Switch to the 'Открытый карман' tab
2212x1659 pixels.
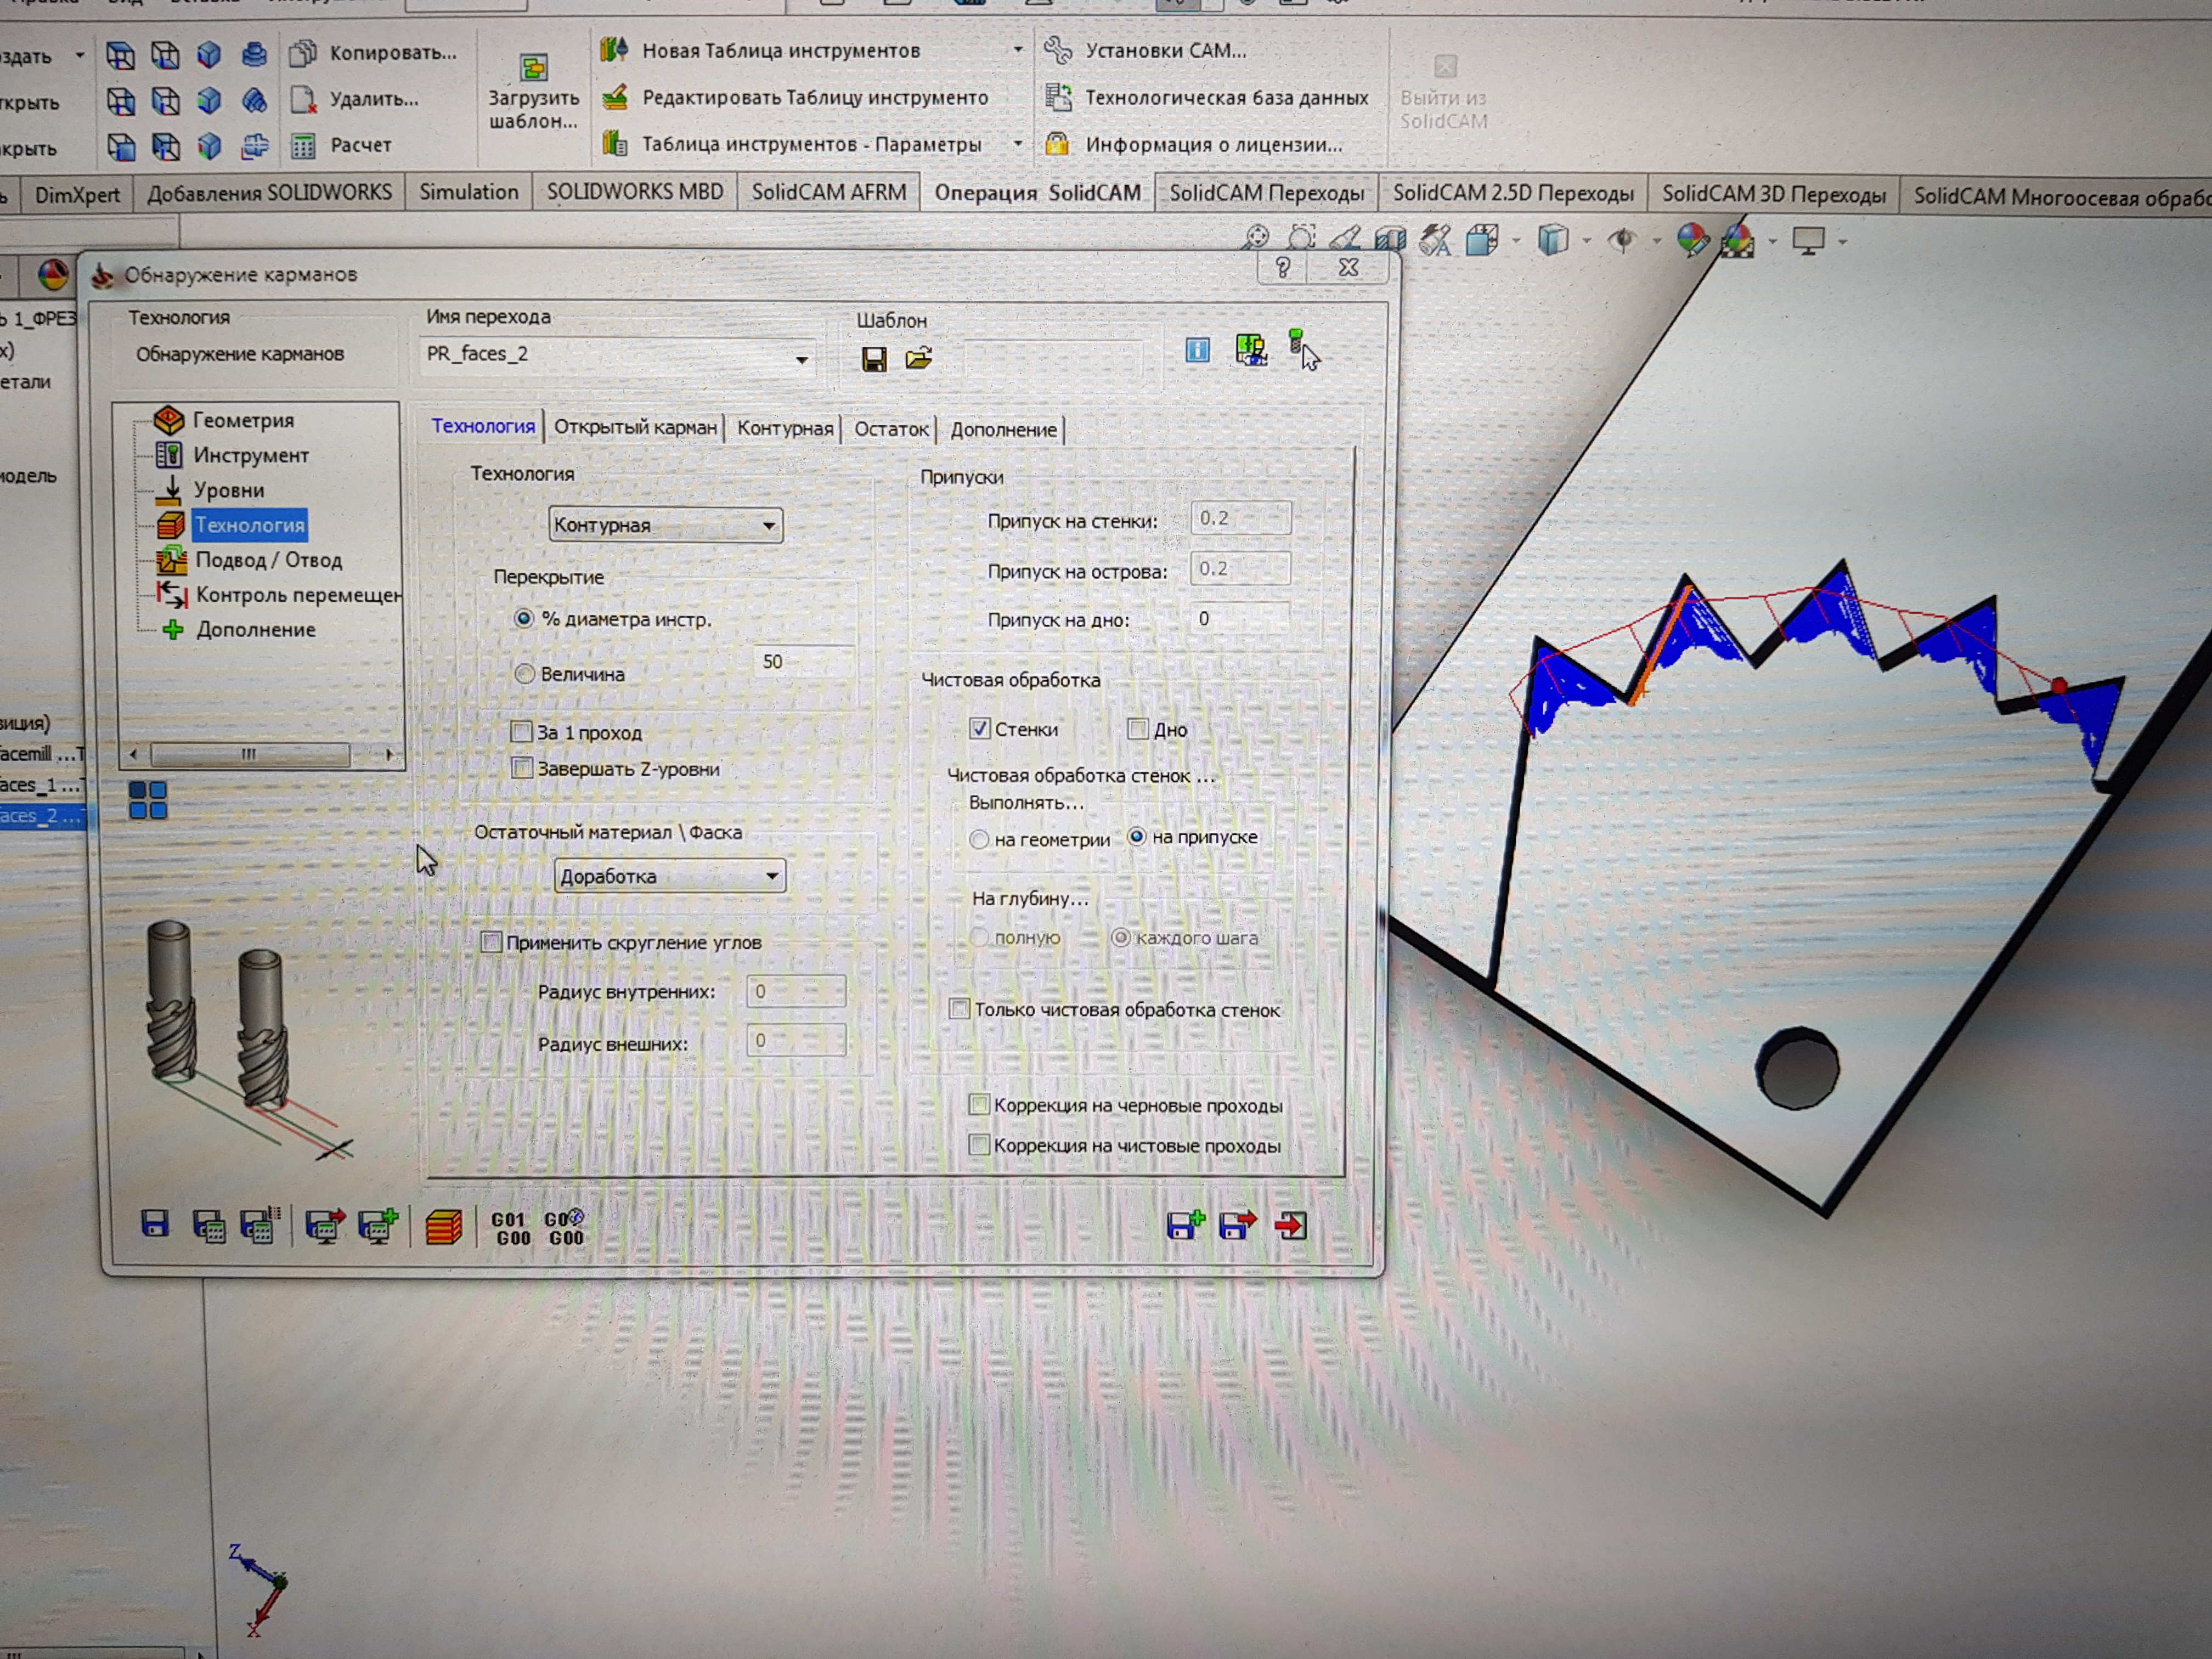pyautogui.click(x=635, y=428)
